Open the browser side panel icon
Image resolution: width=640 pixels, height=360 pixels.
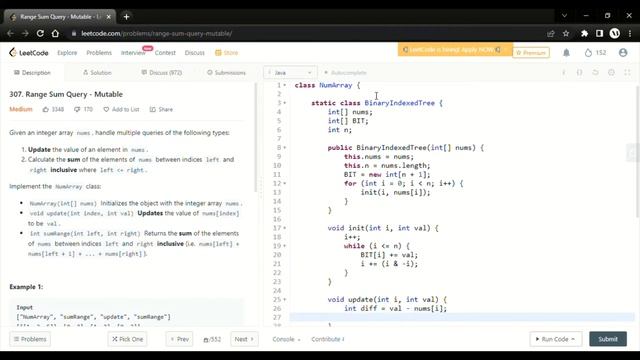(x=599, y=33)
